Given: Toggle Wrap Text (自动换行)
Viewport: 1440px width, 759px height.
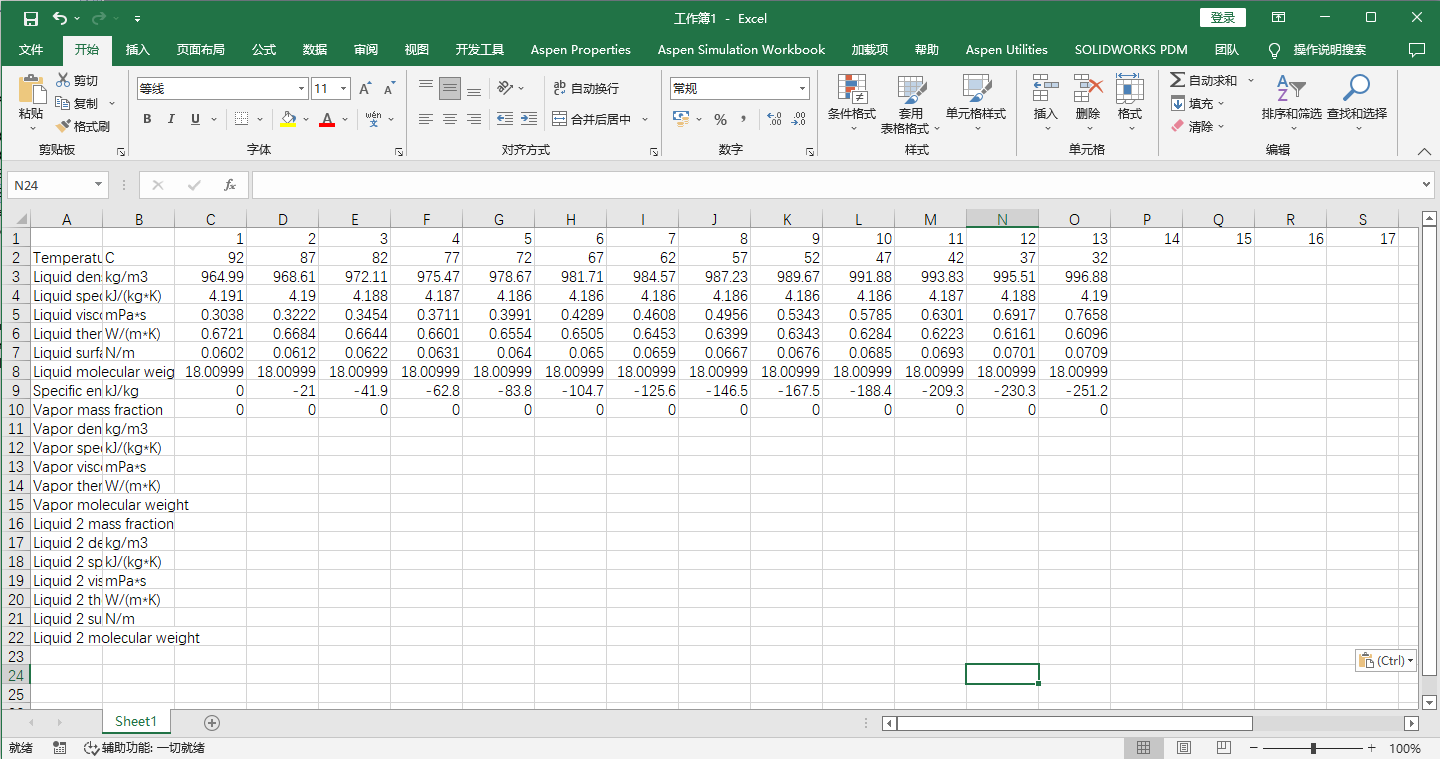Looking at the screenshot, I should pyautogui.click(x=586, y=88).
